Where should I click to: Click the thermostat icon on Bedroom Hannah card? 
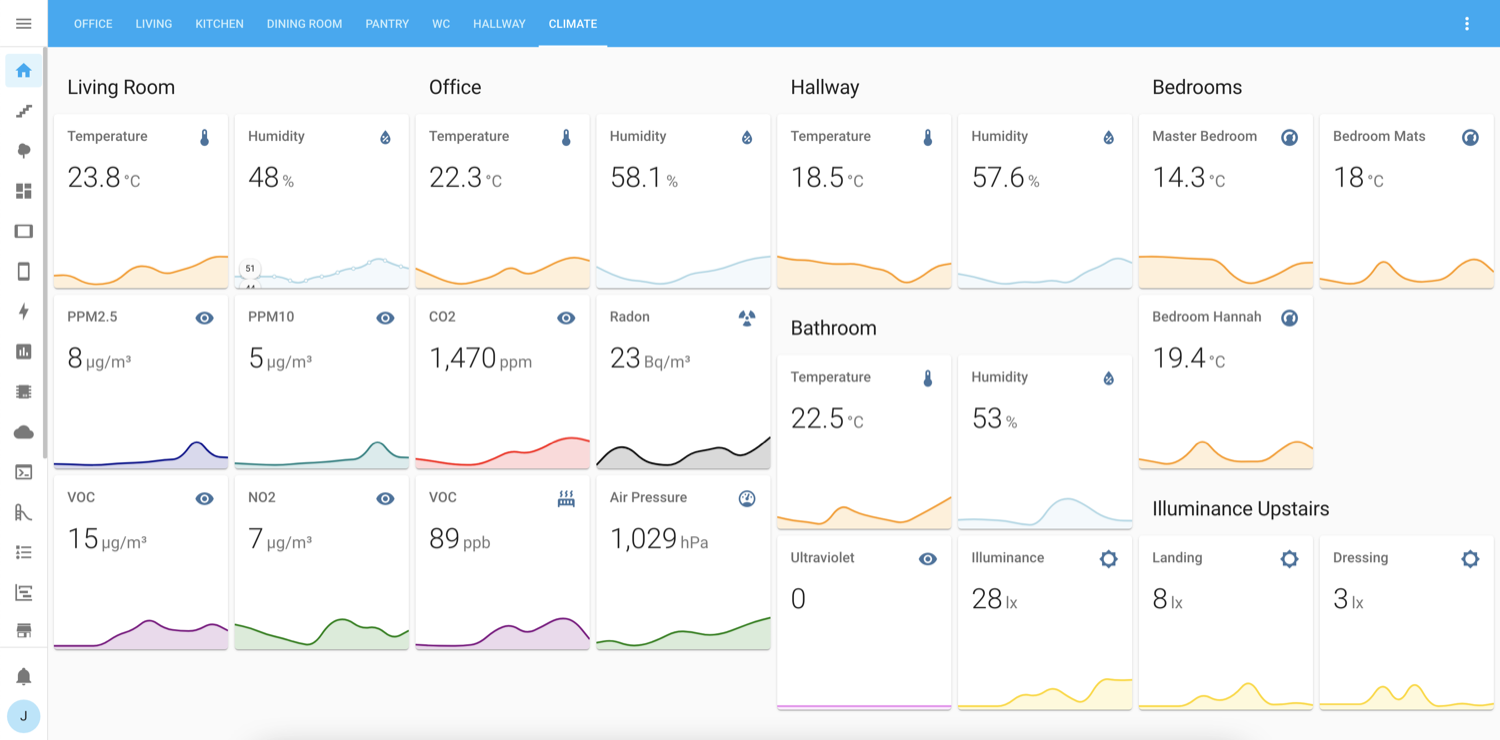[x=1290, y=318]
